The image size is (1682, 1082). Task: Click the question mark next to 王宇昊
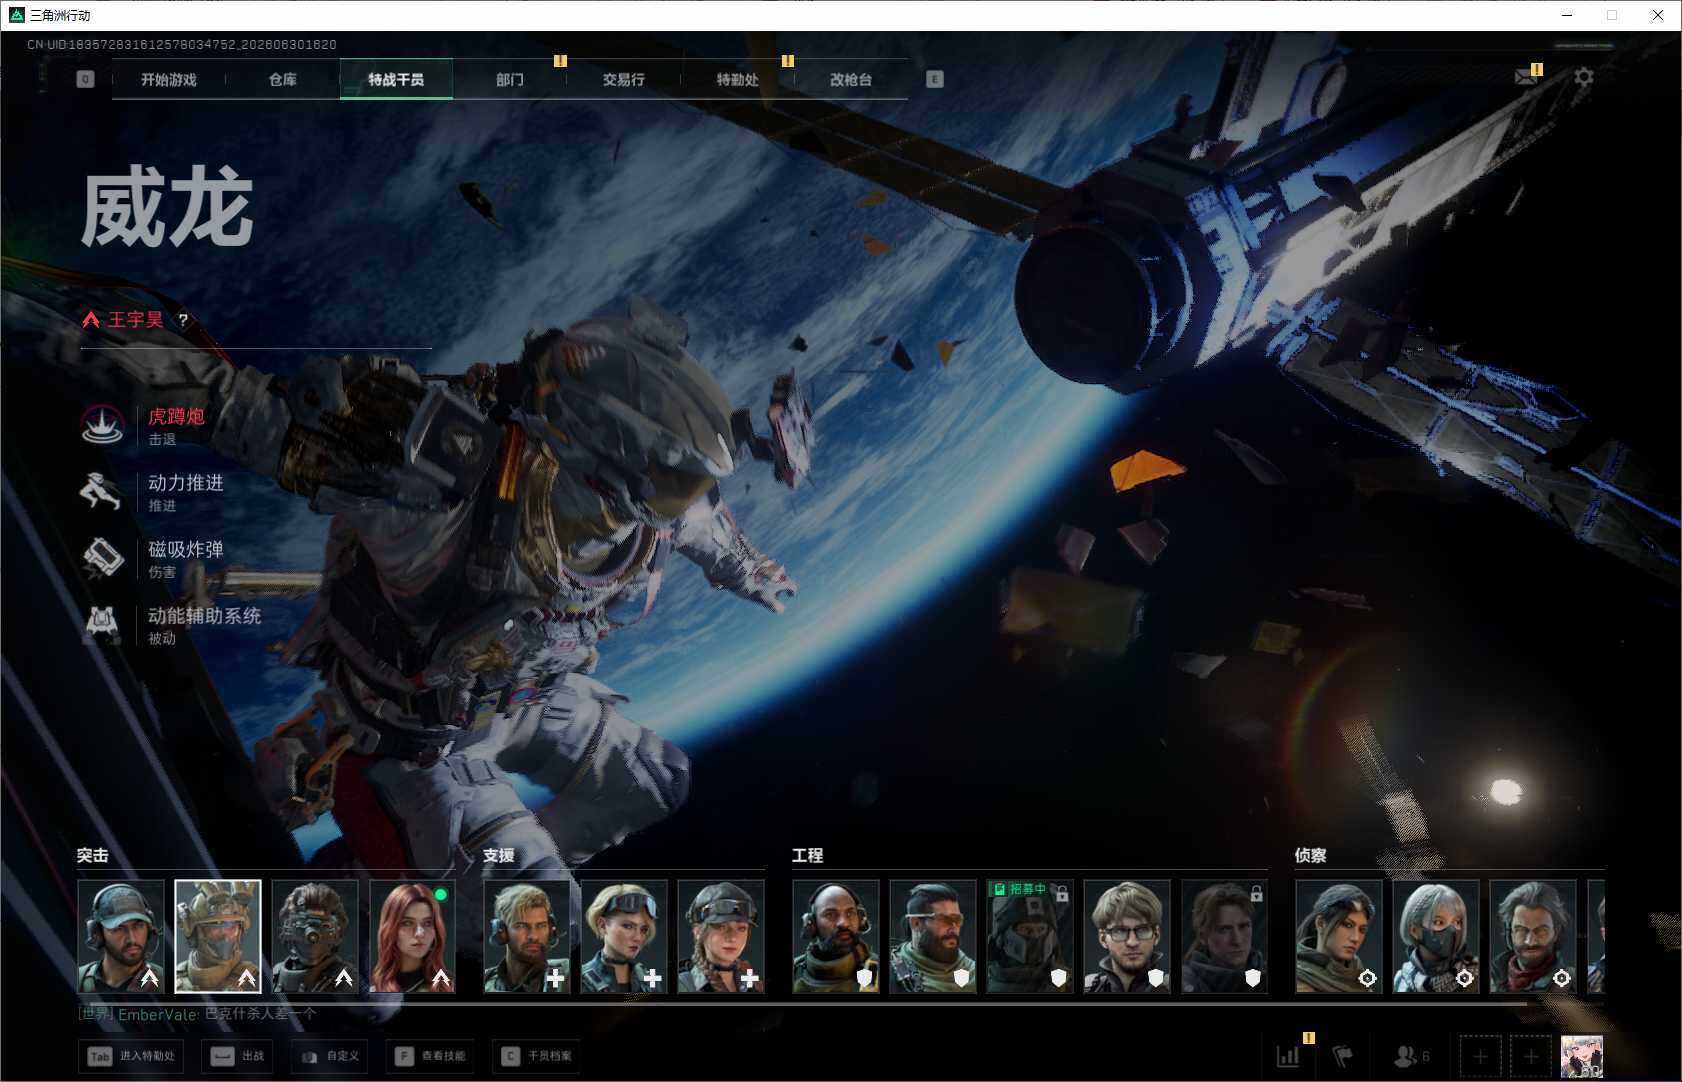(x=183, y=320)
